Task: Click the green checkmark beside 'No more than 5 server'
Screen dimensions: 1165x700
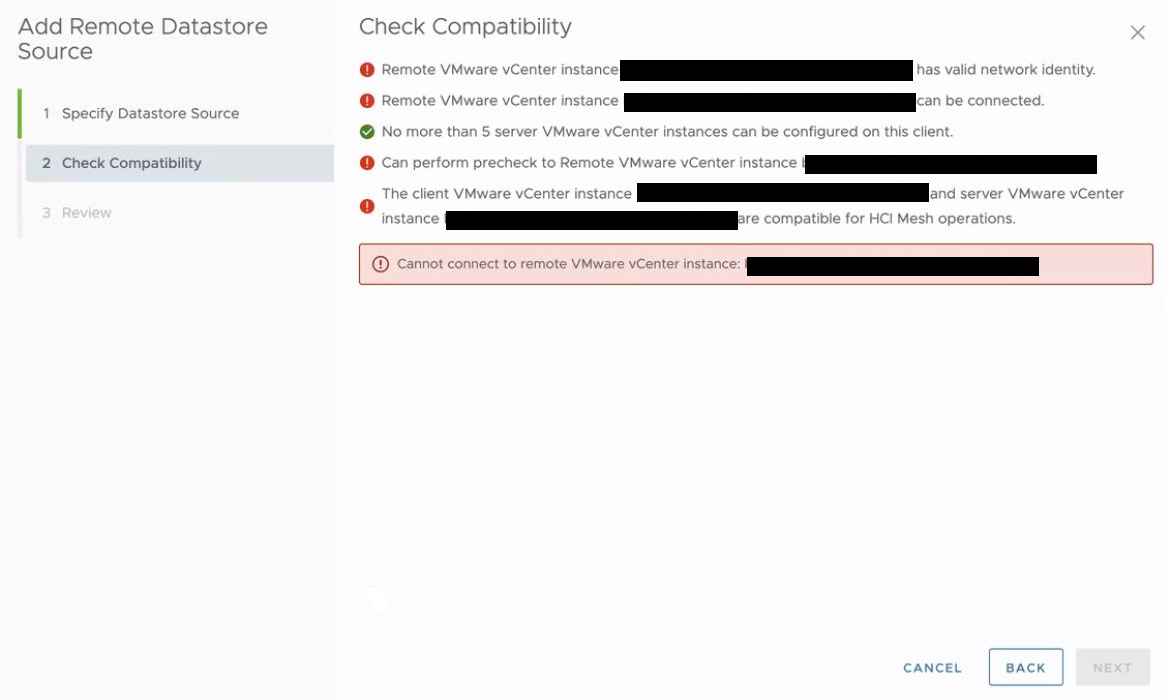Action: pyautogui.click(x=367, y=132)
